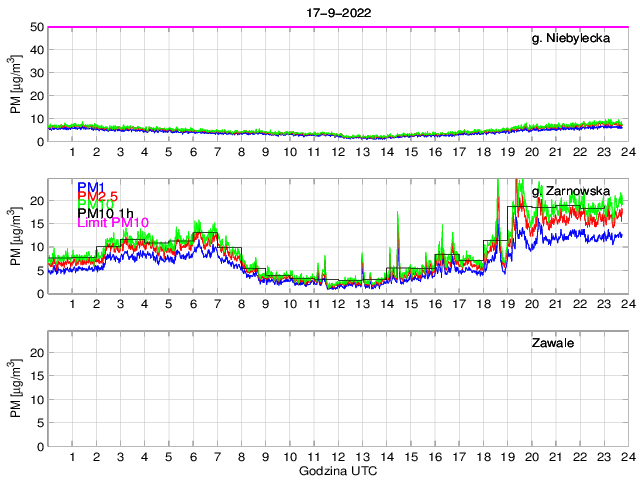This screenshot has height=480, width=640.
Task: Click the magenta Limit PM10 legend entry
Action: (113, 223)
